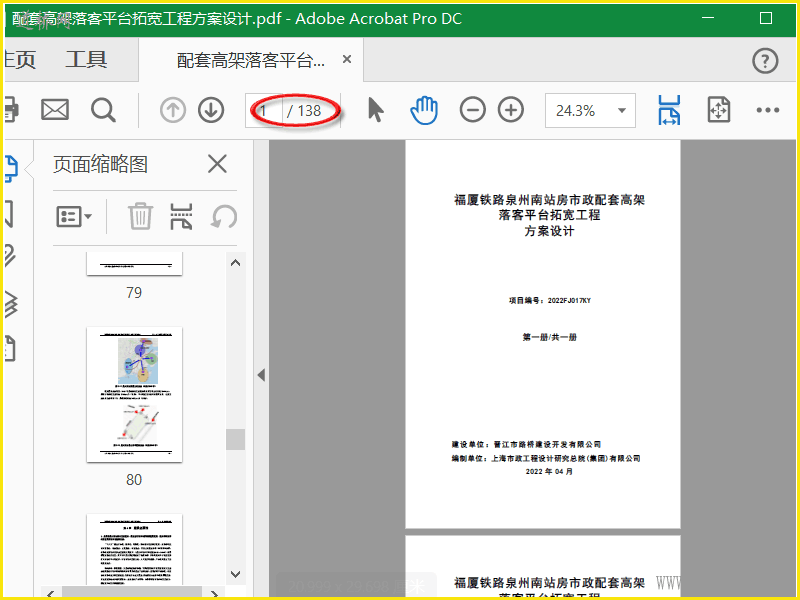Select page 80 thumbnail
800x600 pixels.
135,395
